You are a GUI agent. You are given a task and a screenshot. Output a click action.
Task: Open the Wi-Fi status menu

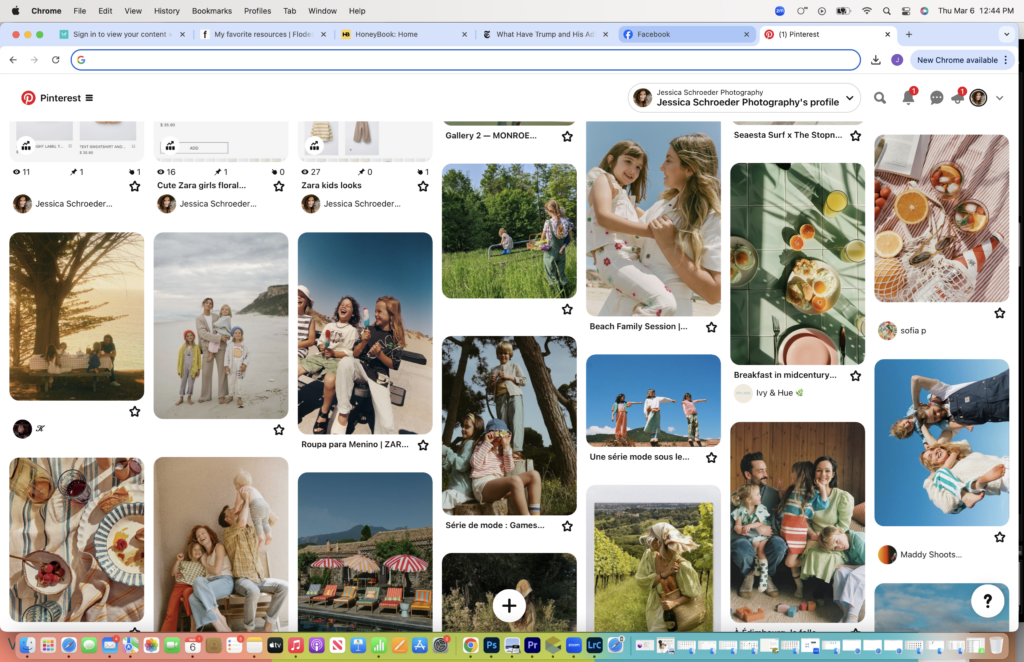(x=867, y=10)
